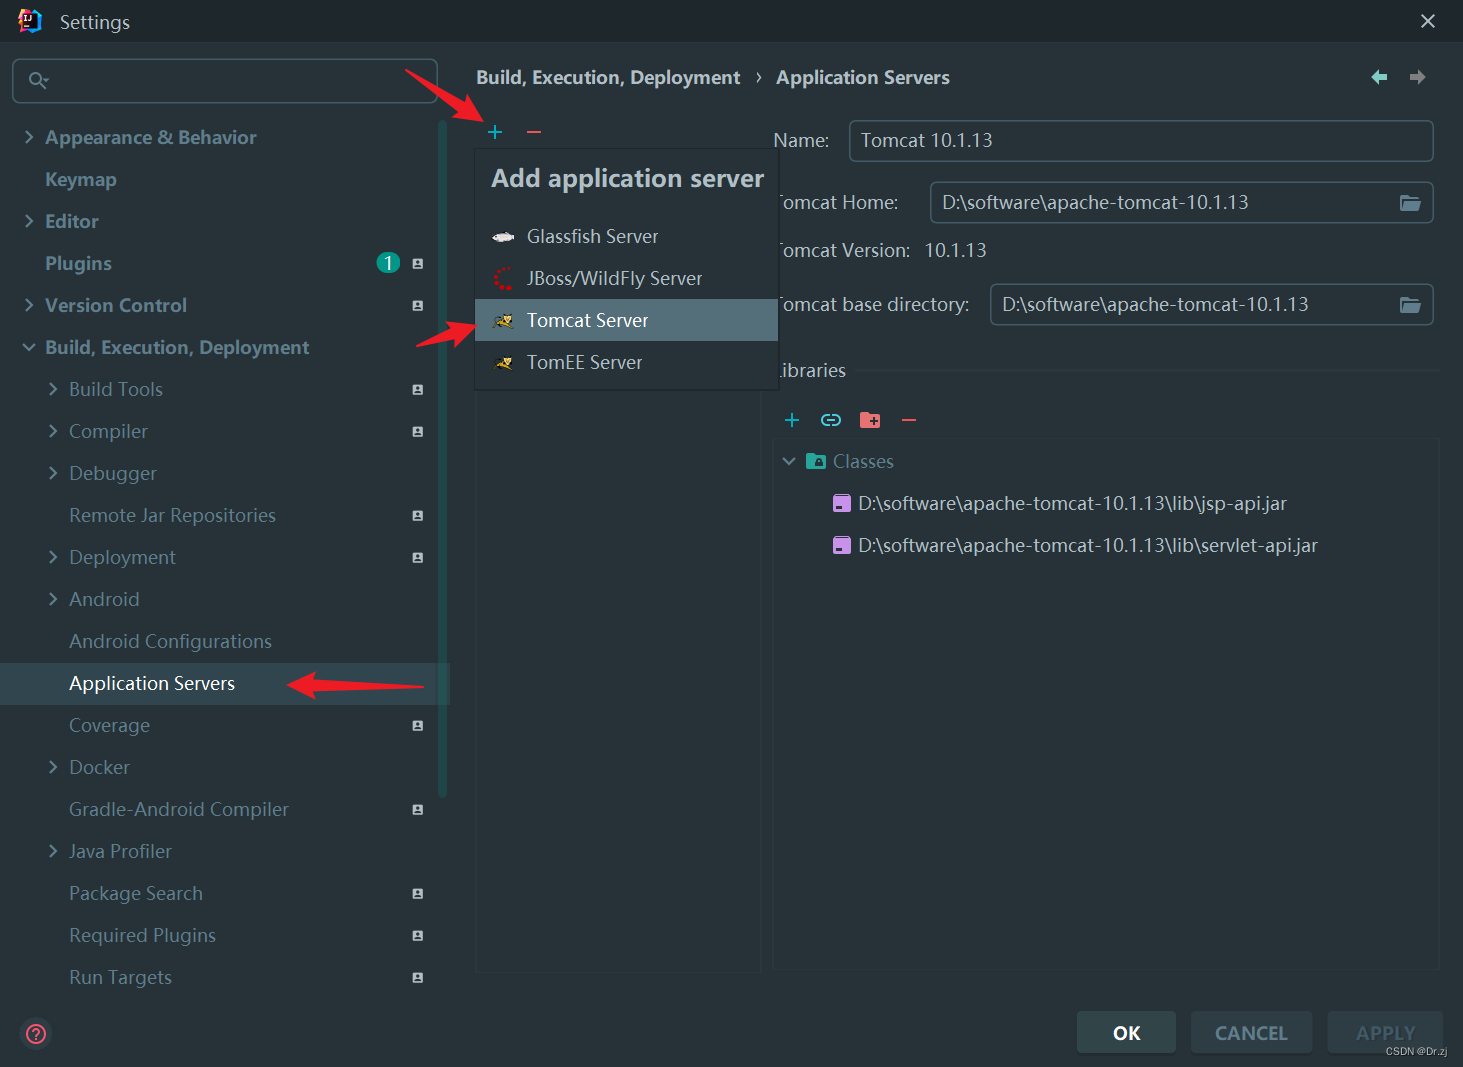This screenshot has width=1463, height=1067.
Task: Click project-level icon beside Build Tools
Action: [418, 389]
